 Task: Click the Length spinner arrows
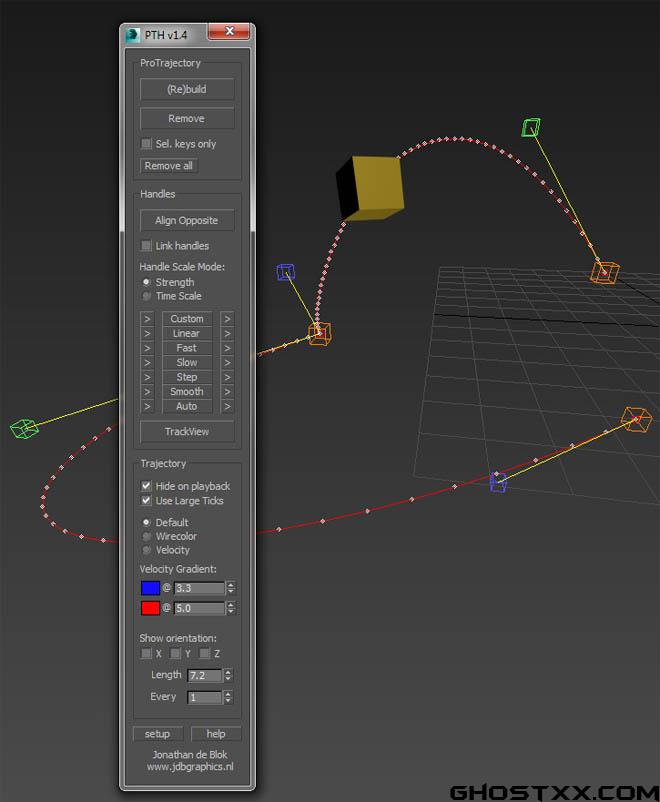(228, 675)
